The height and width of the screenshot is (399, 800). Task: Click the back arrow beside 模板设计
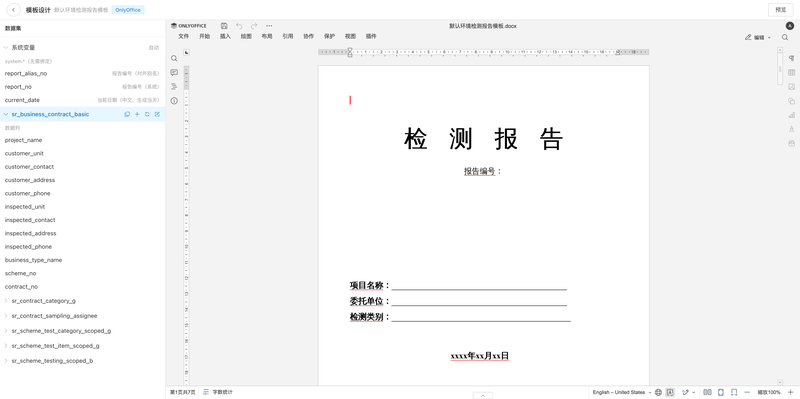coord(13,10)
